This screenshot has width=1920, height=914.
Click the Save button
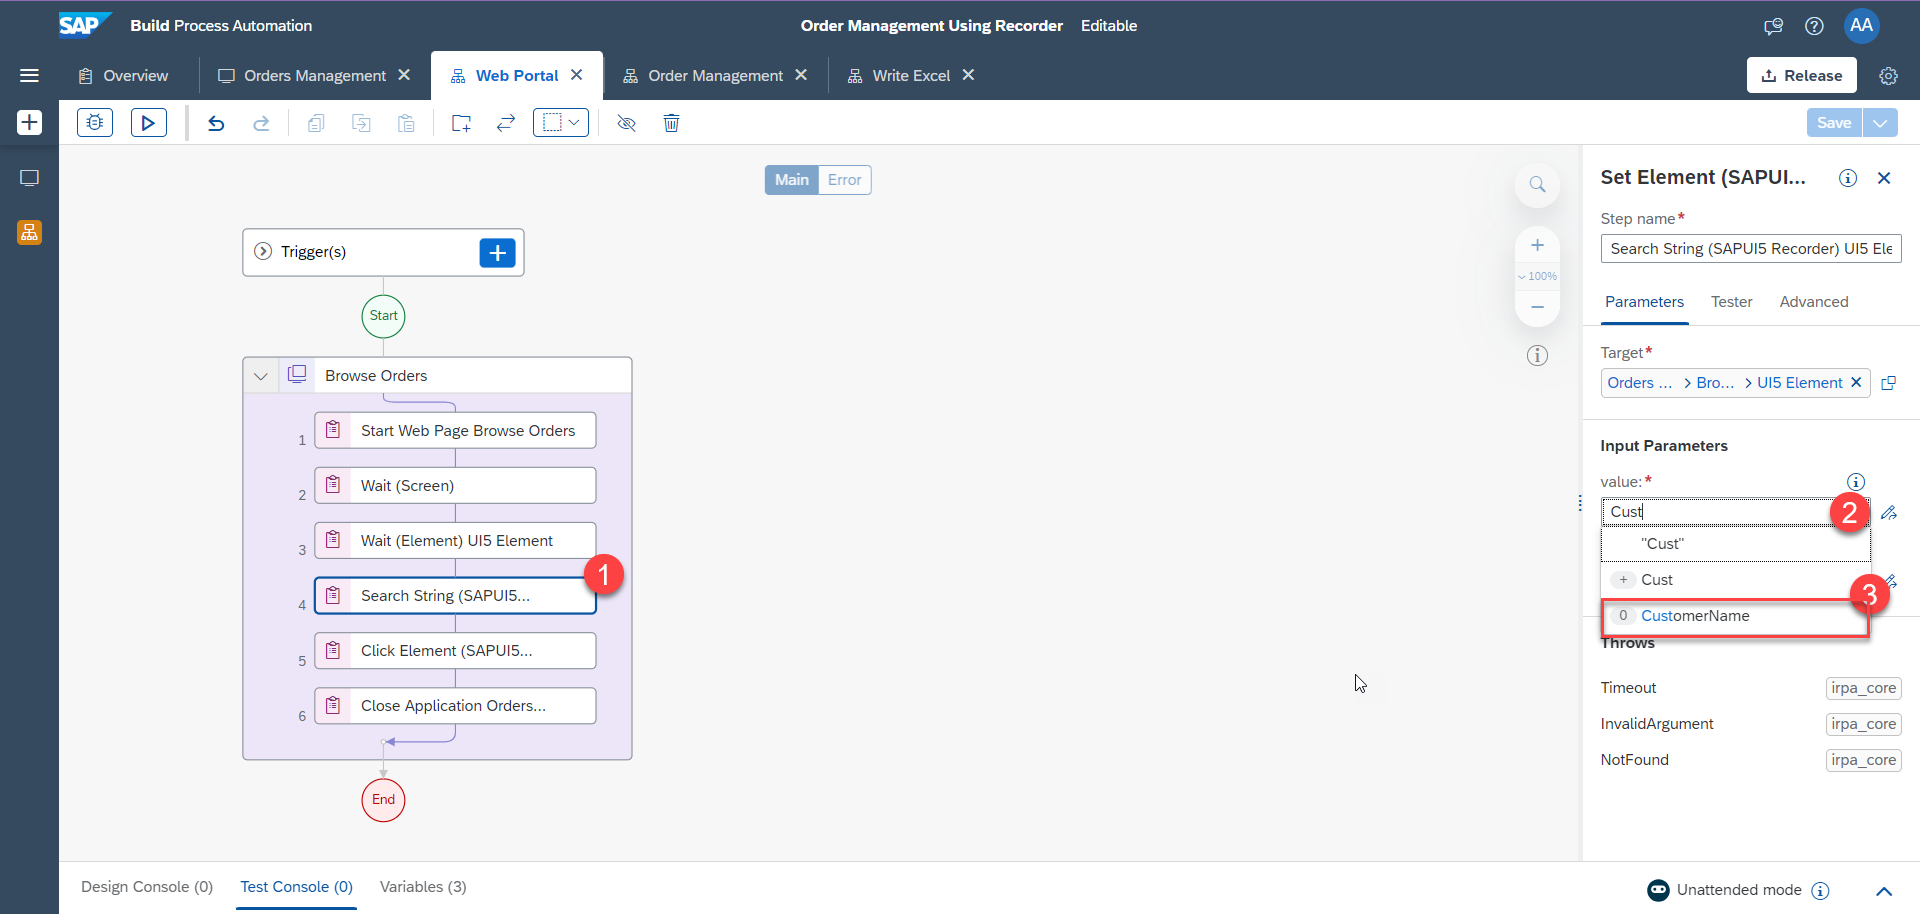1834,123
